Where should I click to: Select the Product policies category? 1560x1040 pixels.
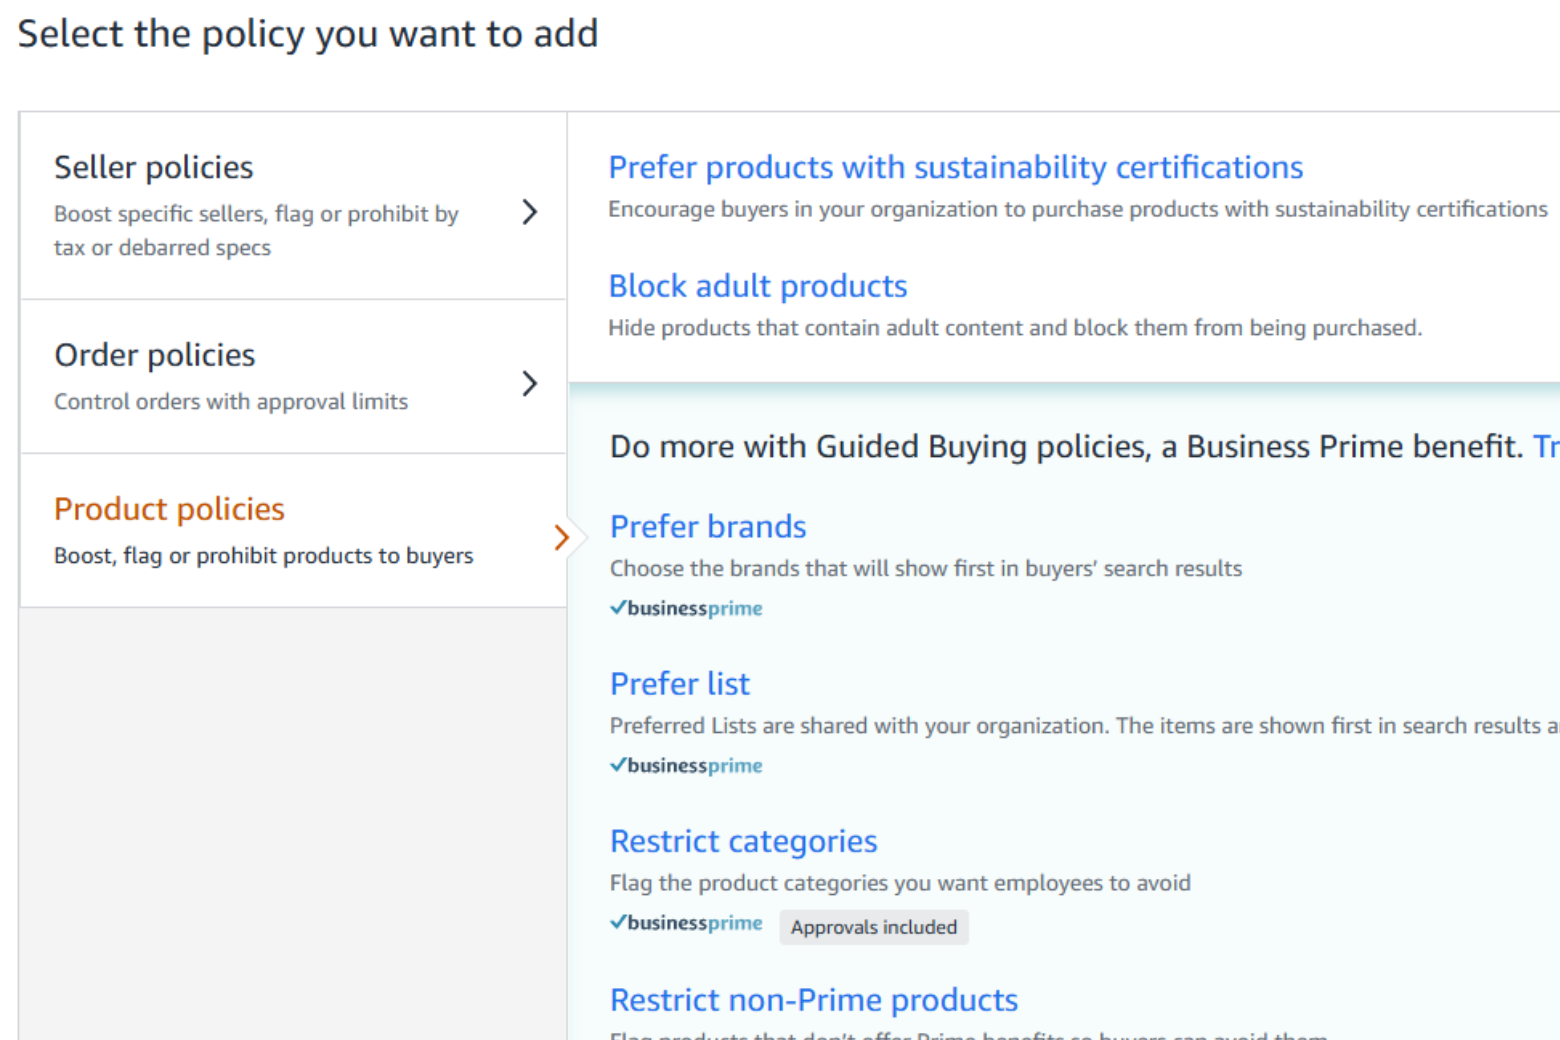293,531
